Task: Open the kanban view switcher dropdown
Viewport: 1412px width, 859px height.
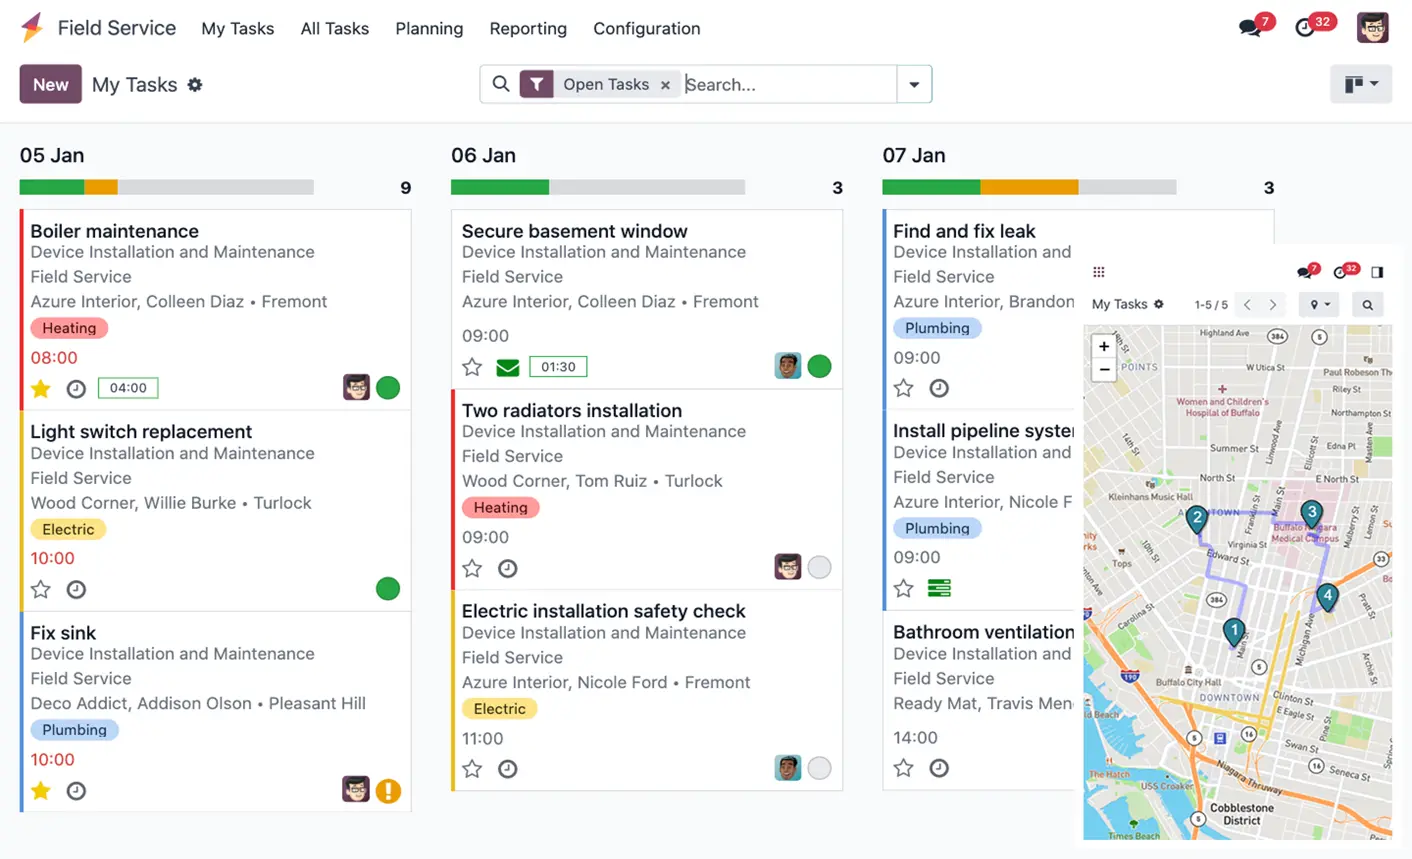Action: tap(1361, 85)
